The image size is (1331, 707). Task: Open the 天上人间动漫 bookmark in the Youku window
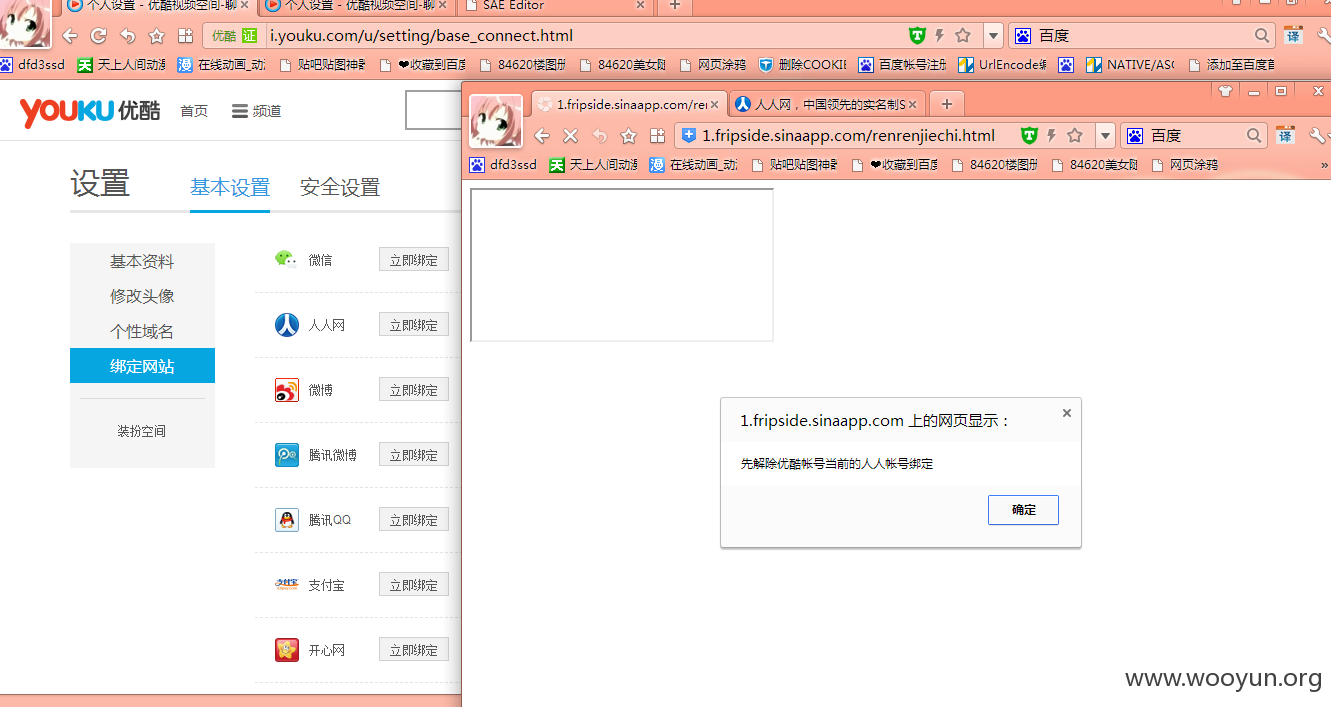121,65
